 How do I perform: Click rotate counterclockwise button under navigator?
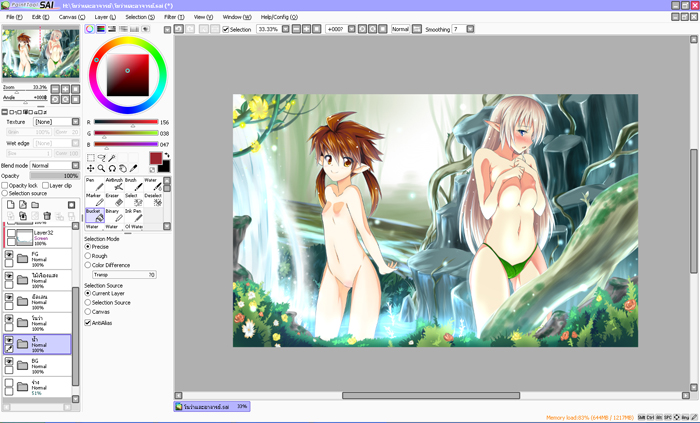click(x=55, y=99)
